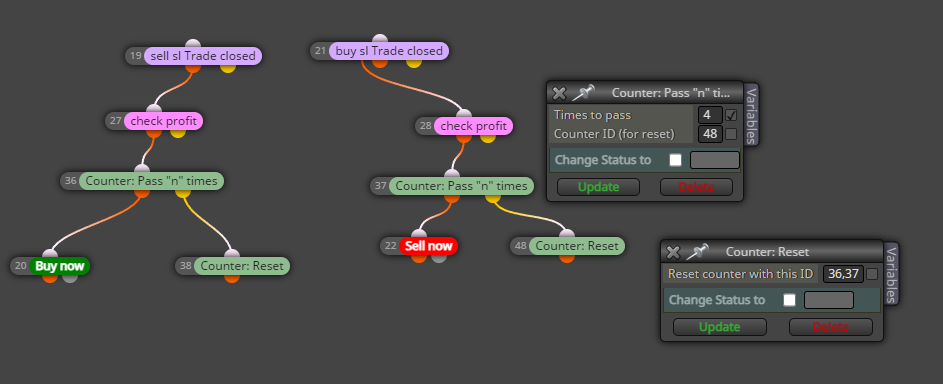Click status field in Counter Pass panel

(x=714, y=160)
